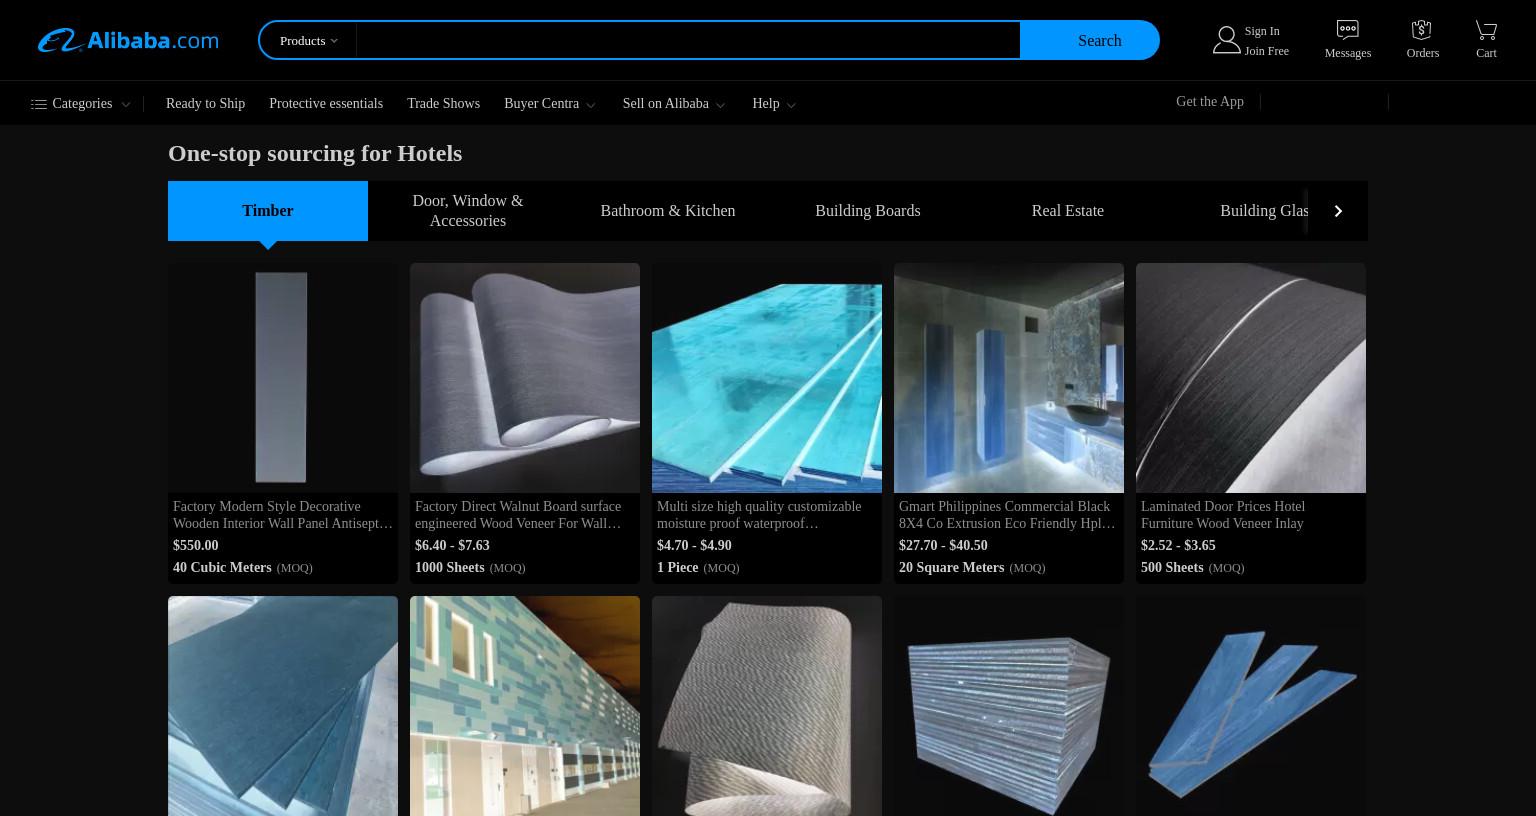Open the Walnut Board Wood Veneer image
The width and height of the screenshot is (1536, 816).
pyautogui.click(x=525, y=378)
